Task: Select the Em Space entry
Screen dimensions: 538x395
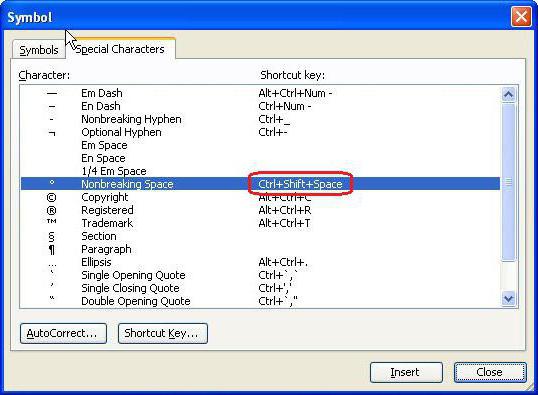Action: coord(260,145)
